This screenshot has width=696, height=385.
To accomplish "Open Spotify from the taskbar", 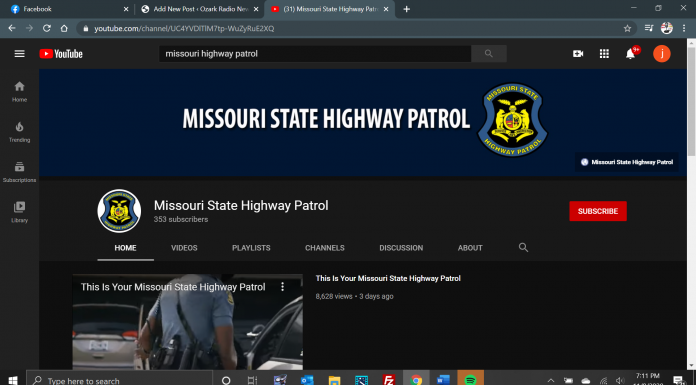I will coord(470,380).
